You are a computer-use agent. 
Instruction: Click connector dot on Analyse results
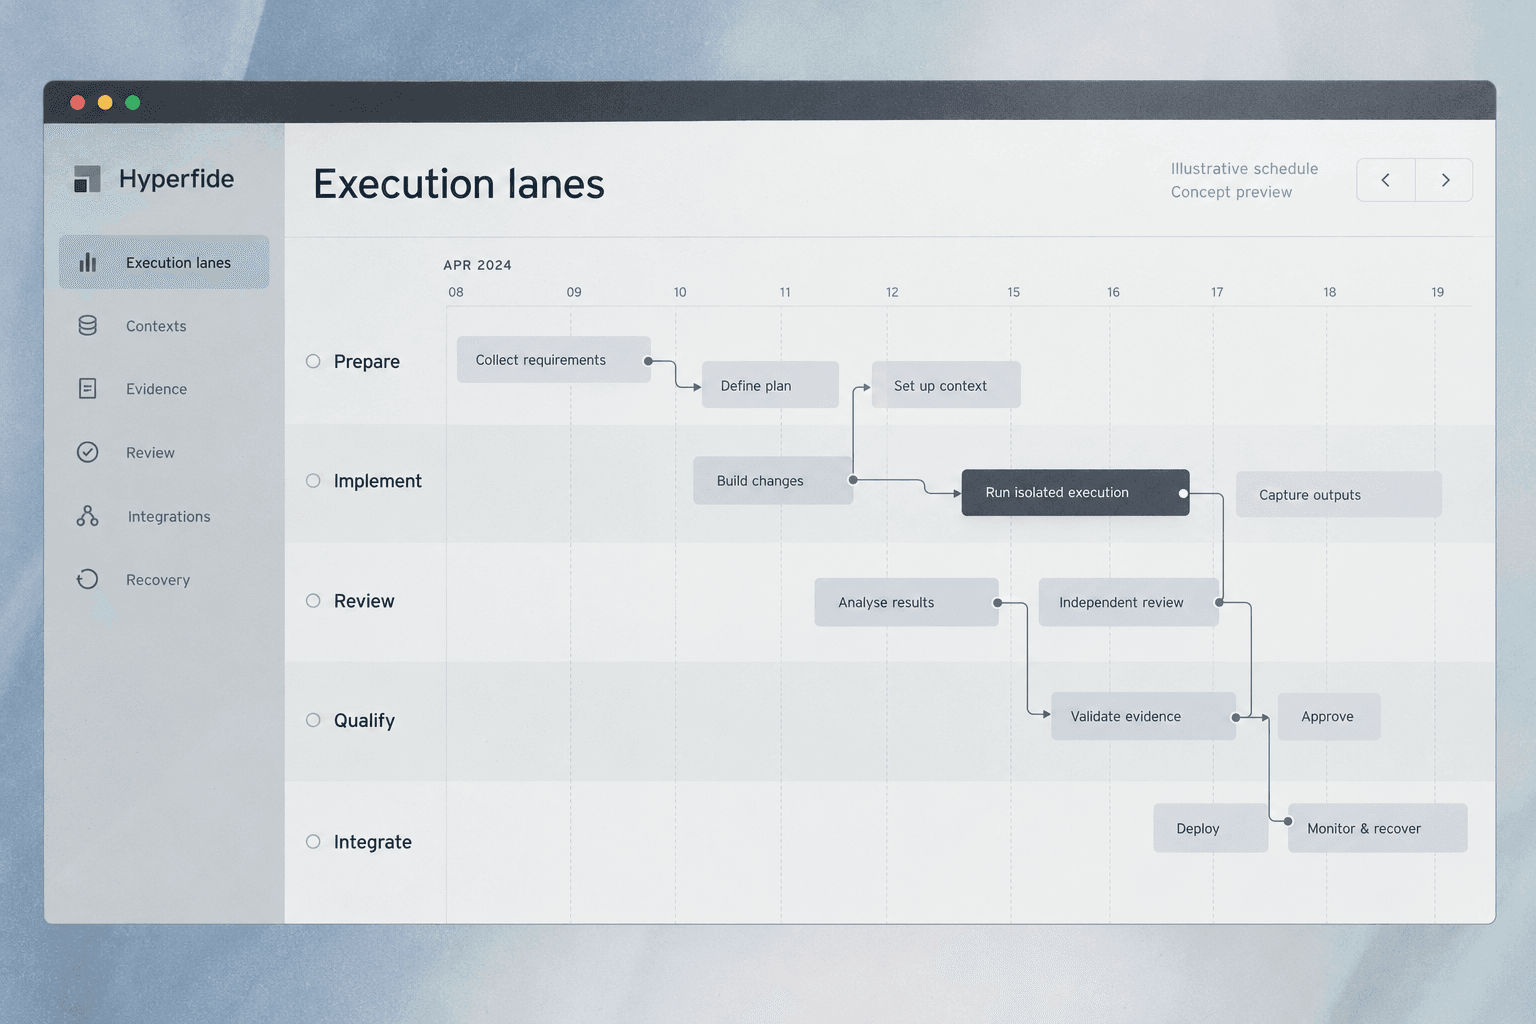[997, 602]
